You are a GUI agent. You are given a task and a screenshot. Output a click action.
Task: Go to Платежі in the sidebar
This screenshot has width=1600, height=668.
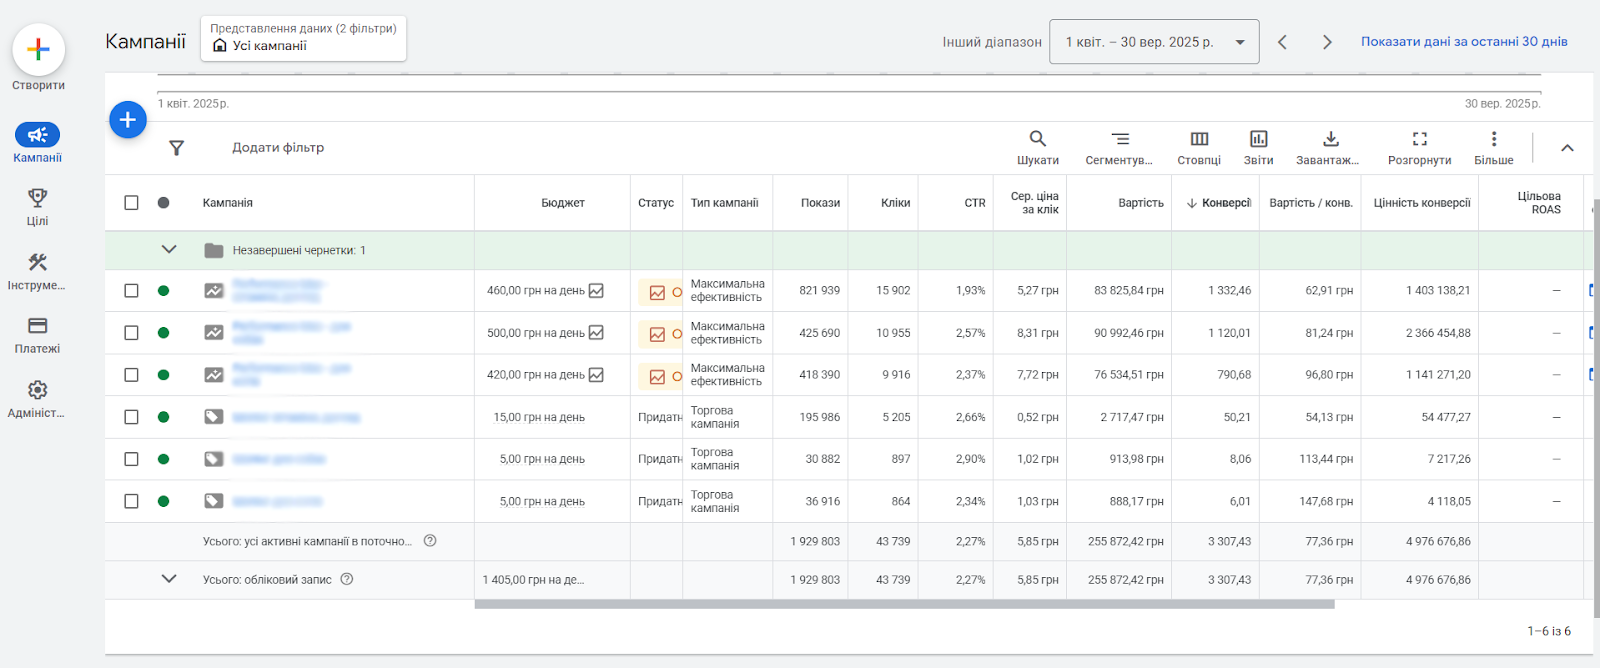pos(38,334)
